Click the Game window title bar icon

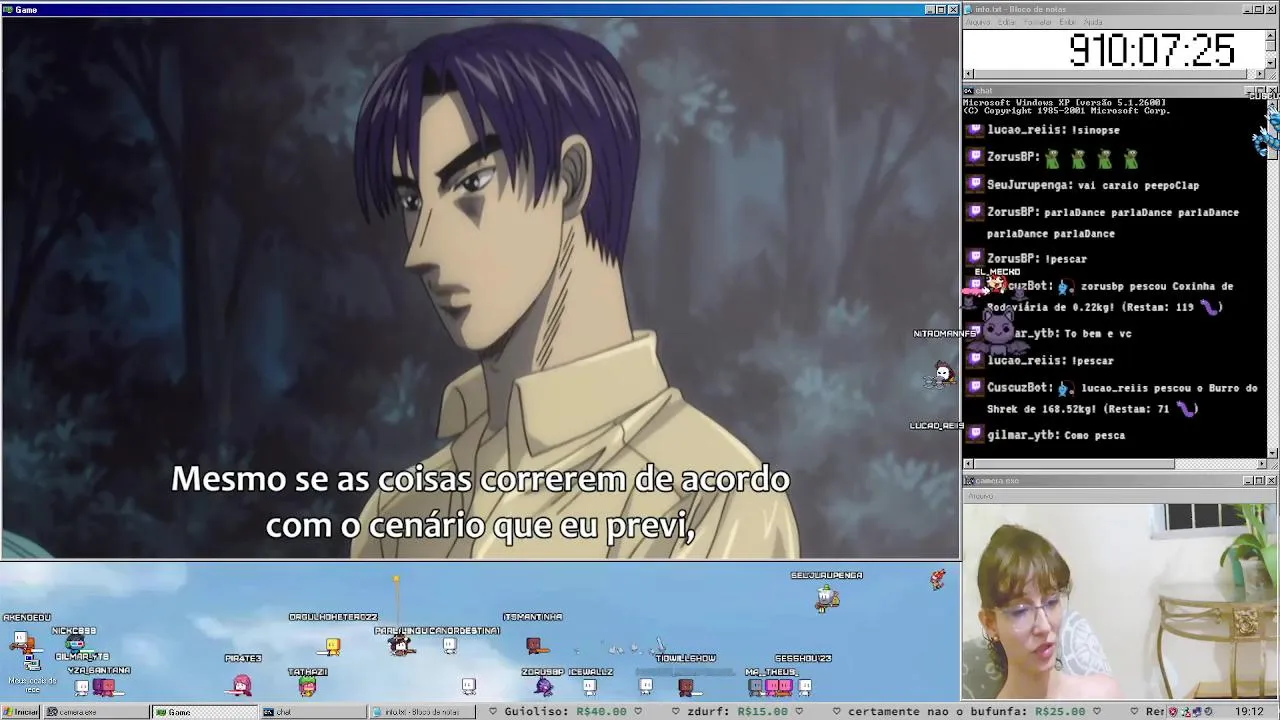click(x=7, y=9)
